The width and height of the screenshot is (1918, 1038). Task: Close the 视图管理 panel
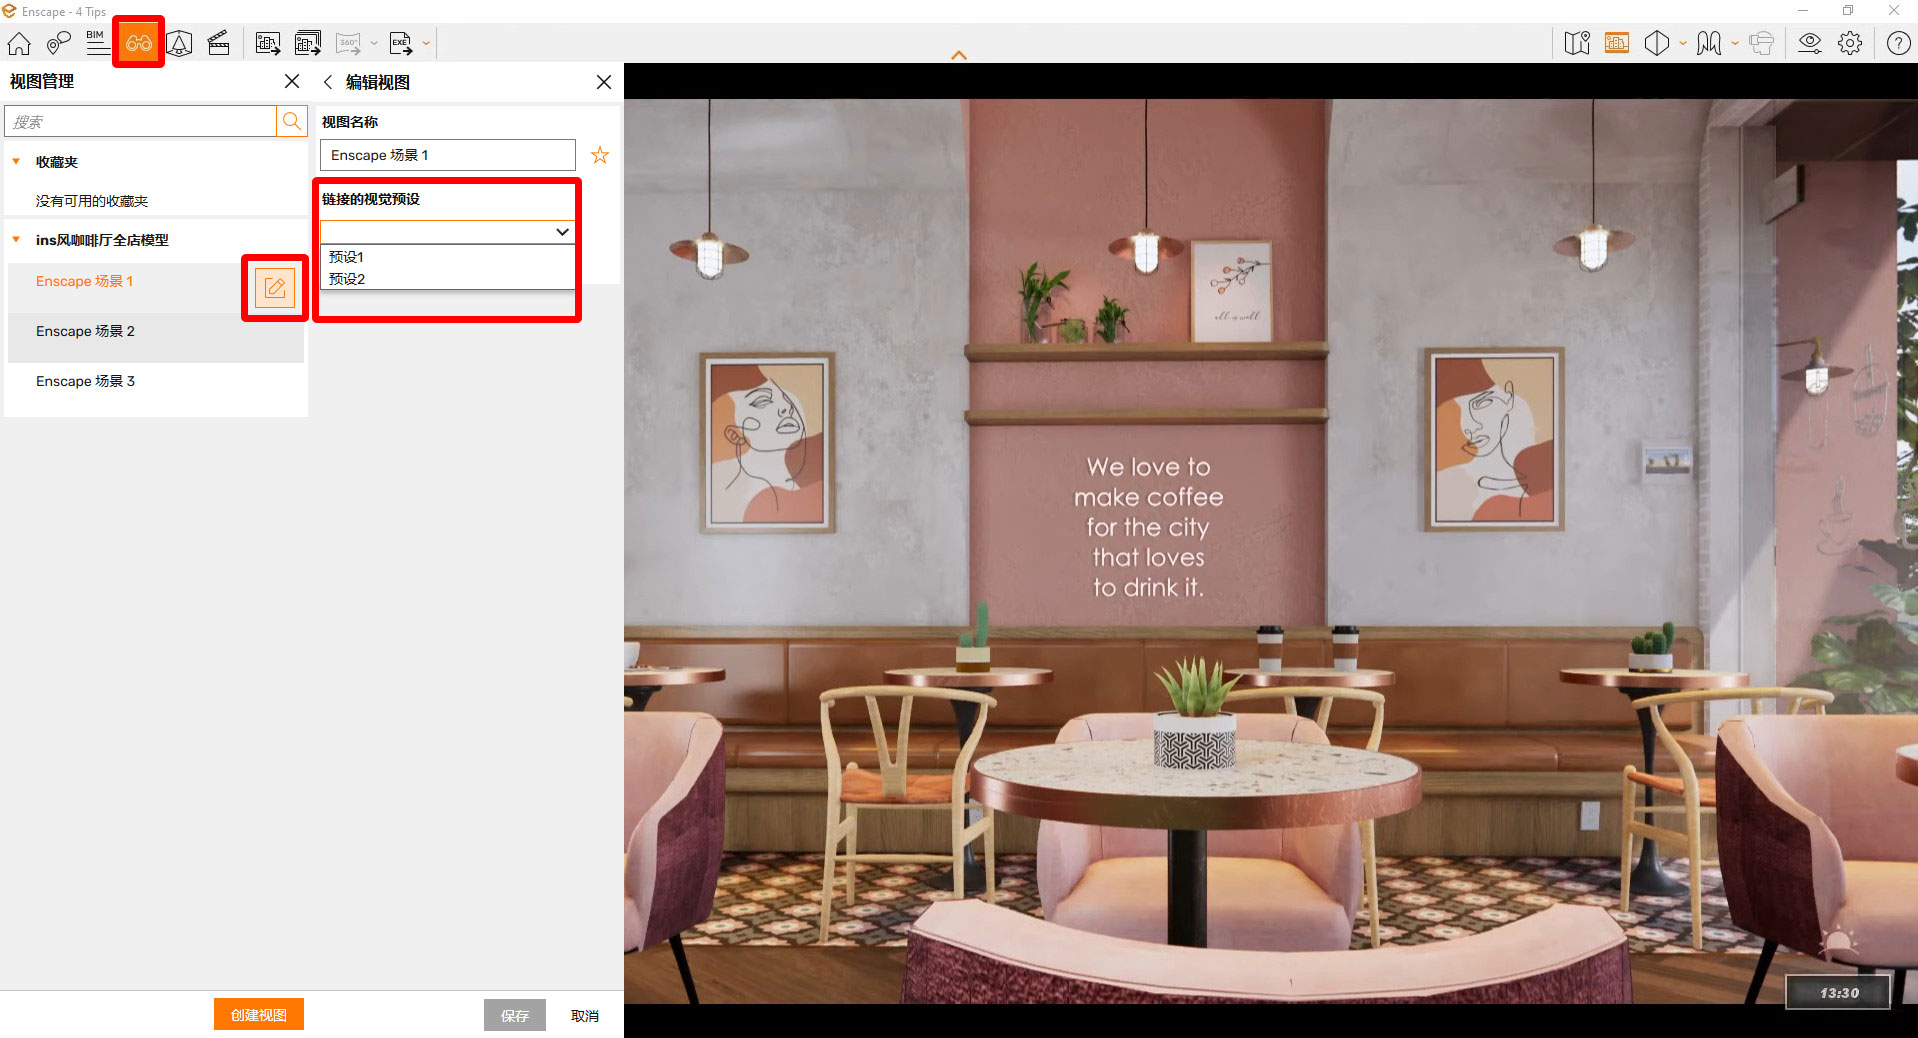click(292, 81)
